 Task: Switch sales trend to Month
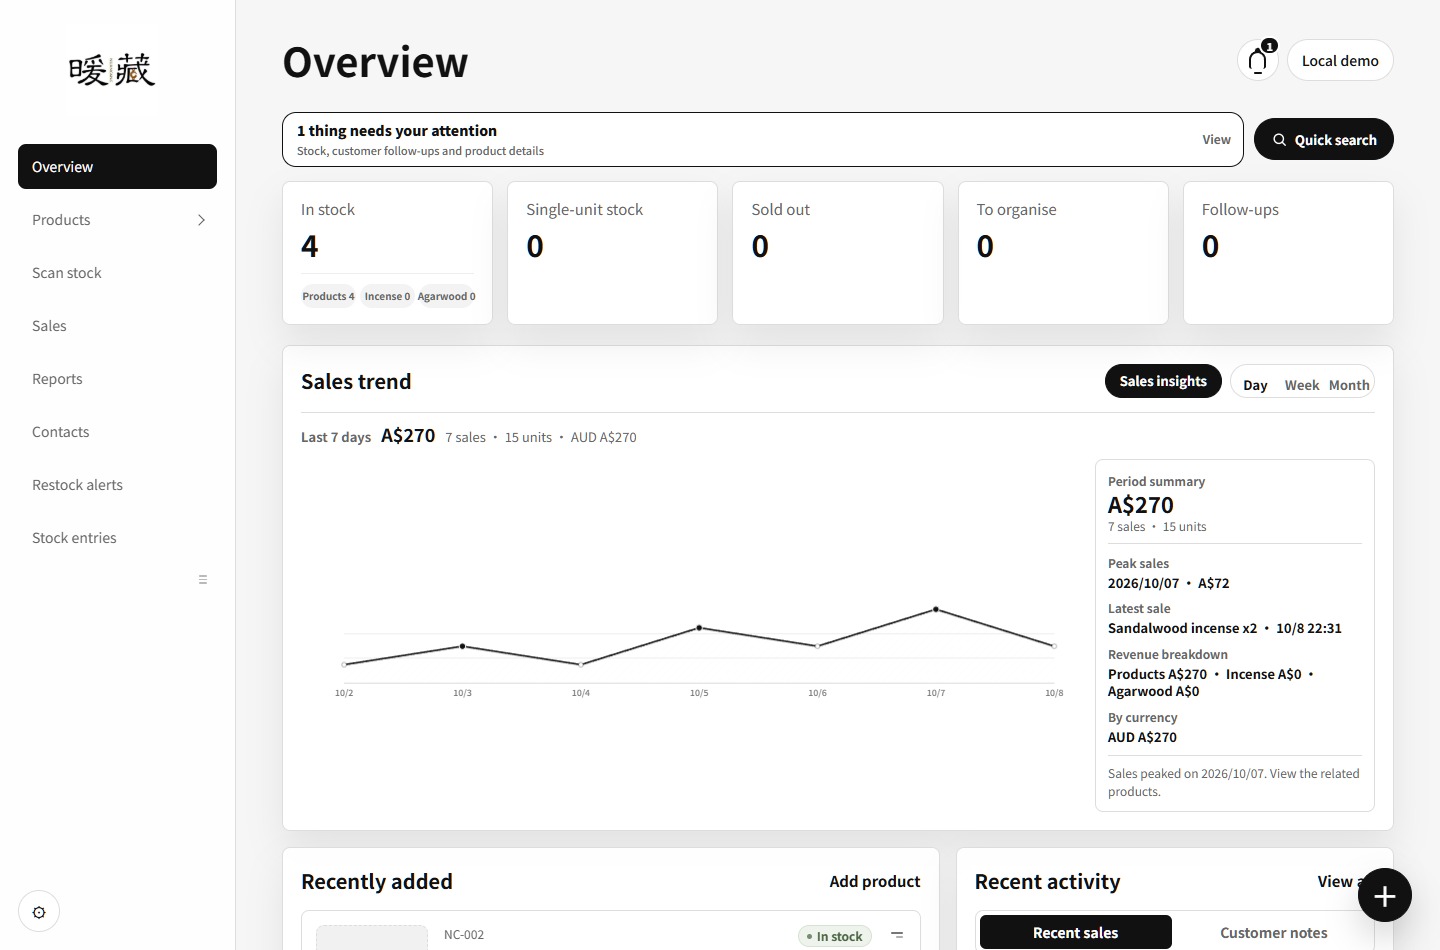click(x=1349, y=385)
